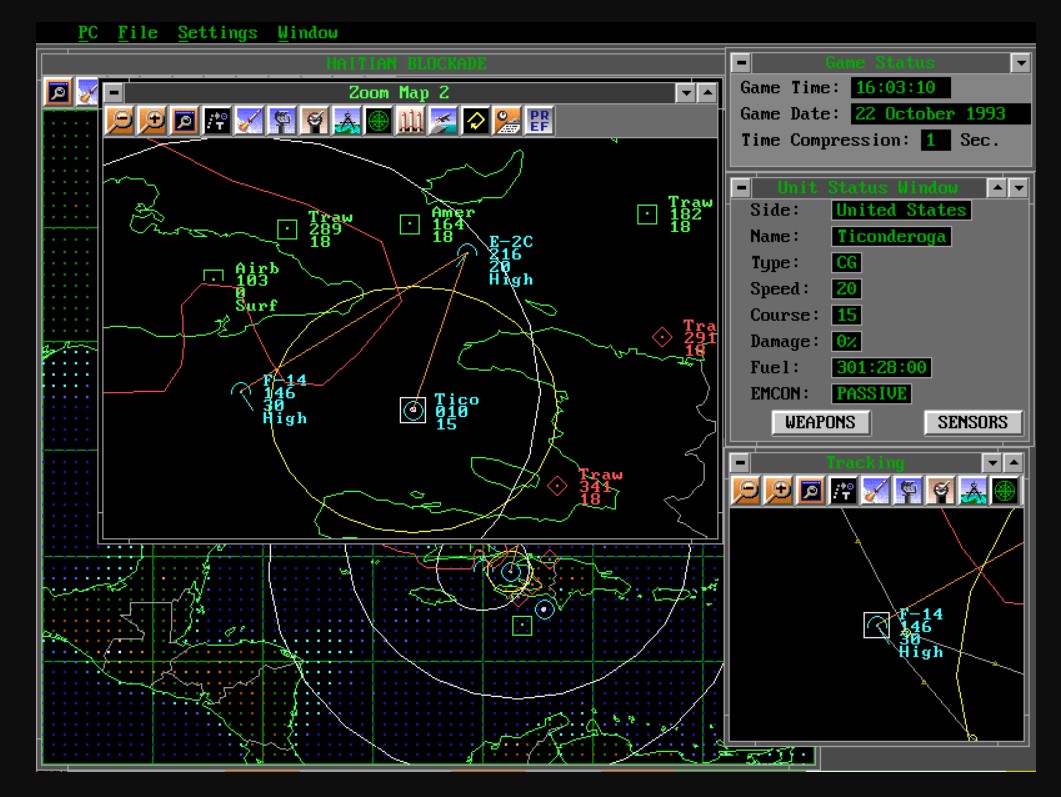1061x797 pixels.
Task: Open Game Status window control menu
Action: click(x=742, y=62)
